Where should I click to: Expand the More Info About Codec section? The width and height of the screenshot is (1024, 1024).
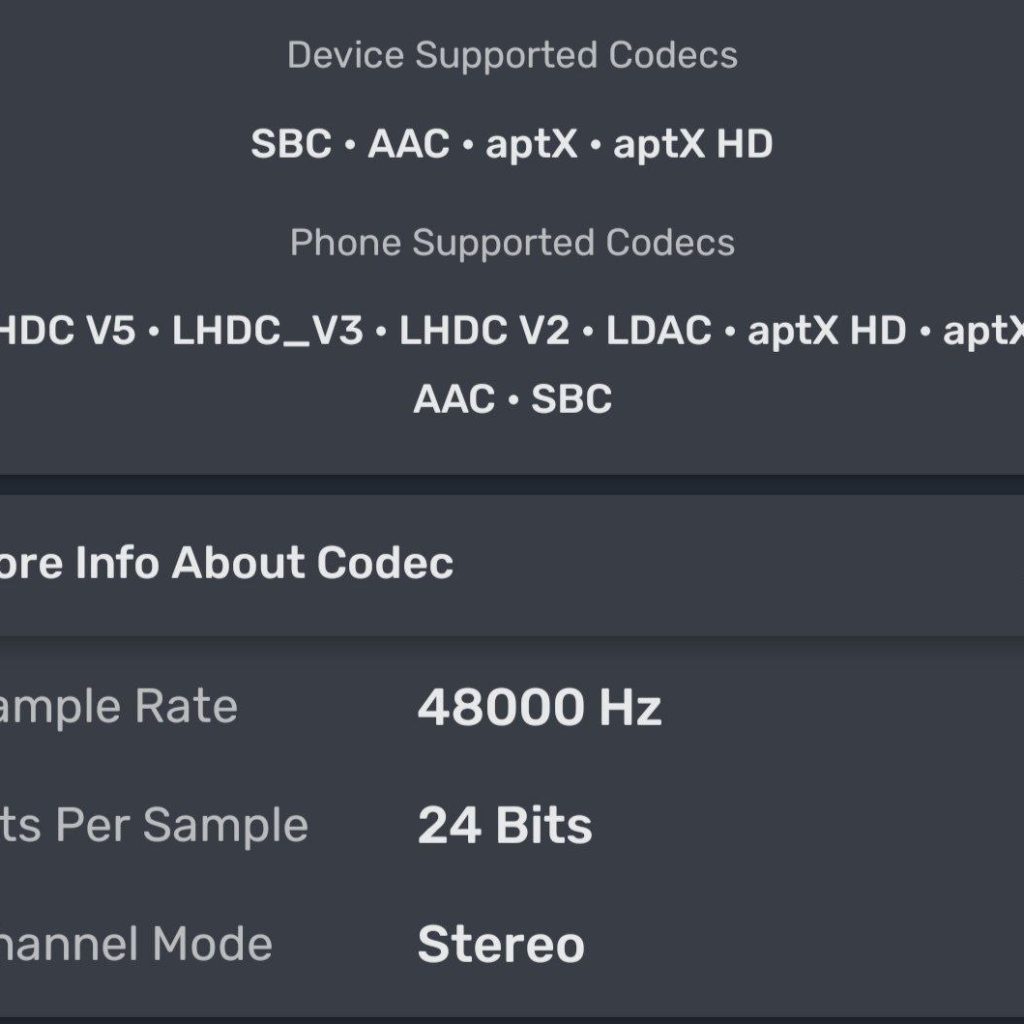coord(225,564)
